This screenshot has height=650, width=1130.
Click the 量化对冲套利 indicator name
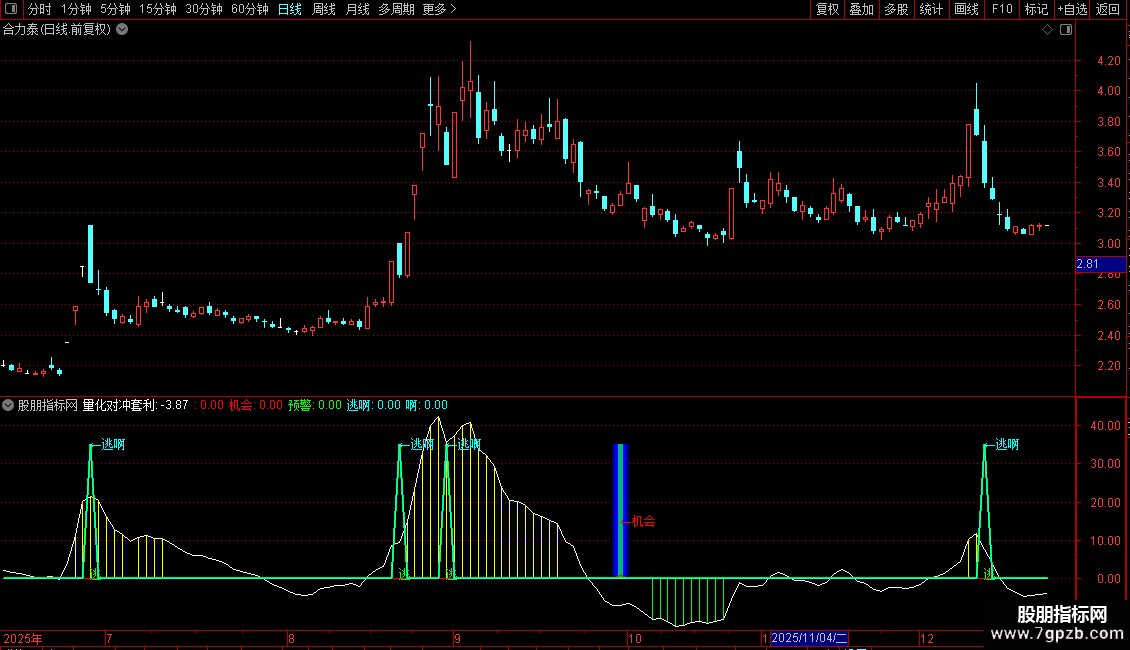(x=119, y=405)
